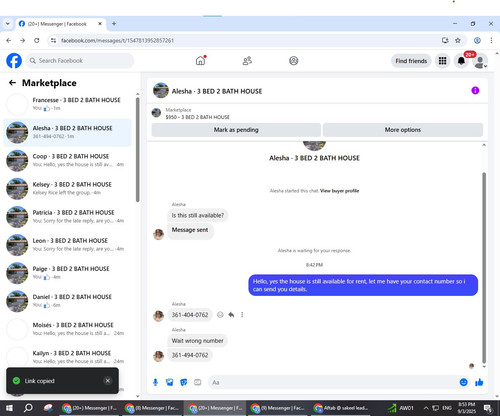Click the Wait wrong number message
This screenshot has height=416, width=500.
[x=197, y=341]
